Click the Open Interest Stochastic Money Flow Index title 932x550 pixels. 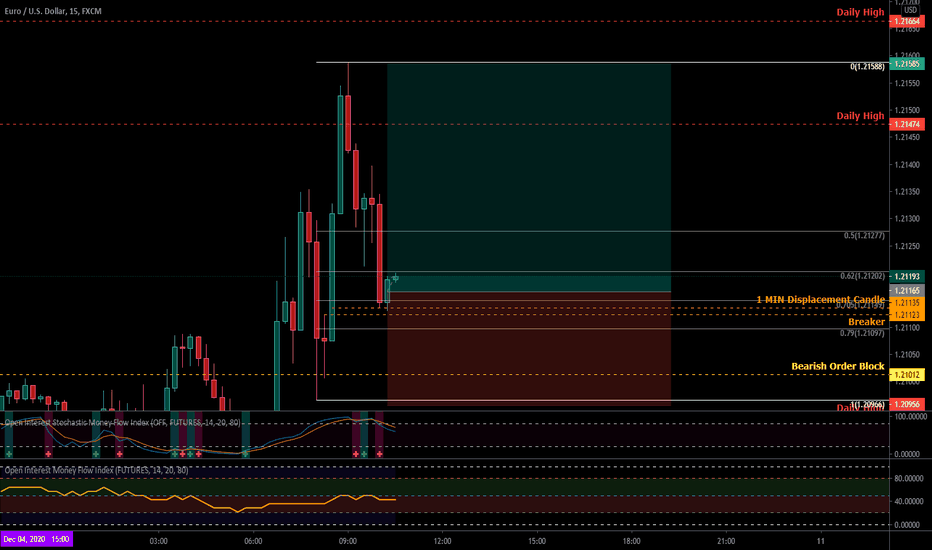click(x=122, y=423)
